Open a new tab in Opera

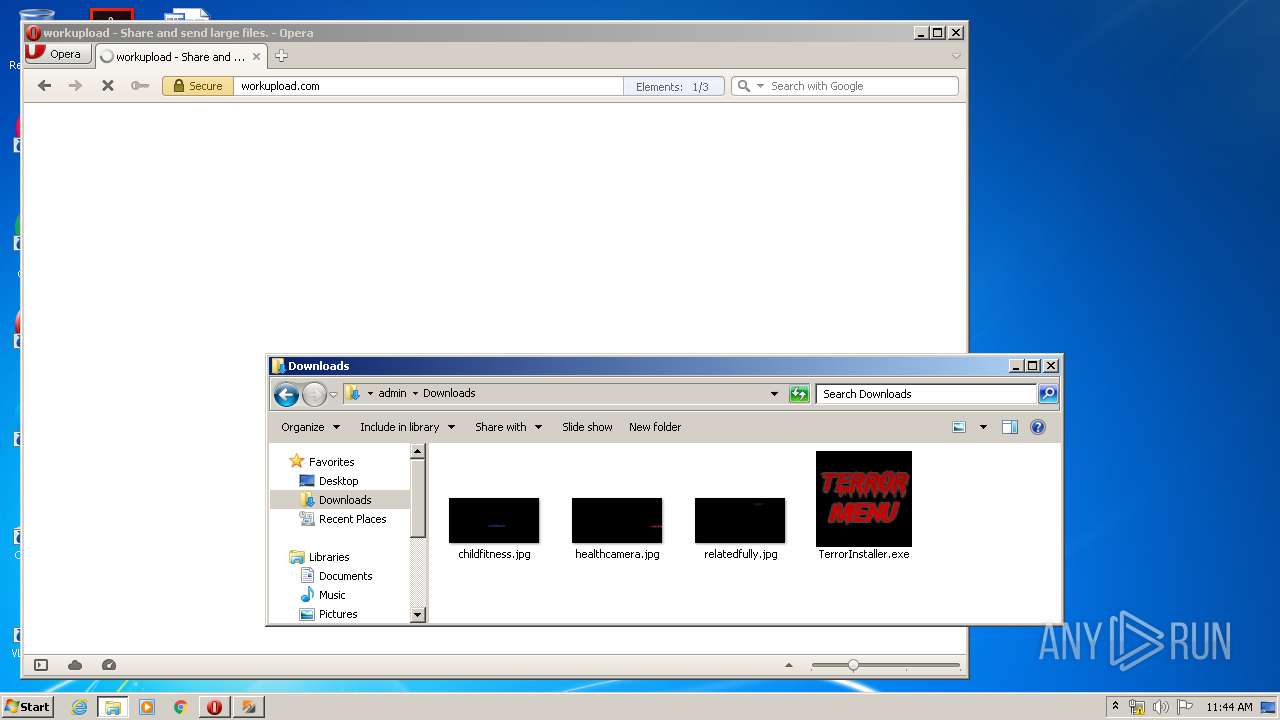pyautogui.click(x=281, y=56)
